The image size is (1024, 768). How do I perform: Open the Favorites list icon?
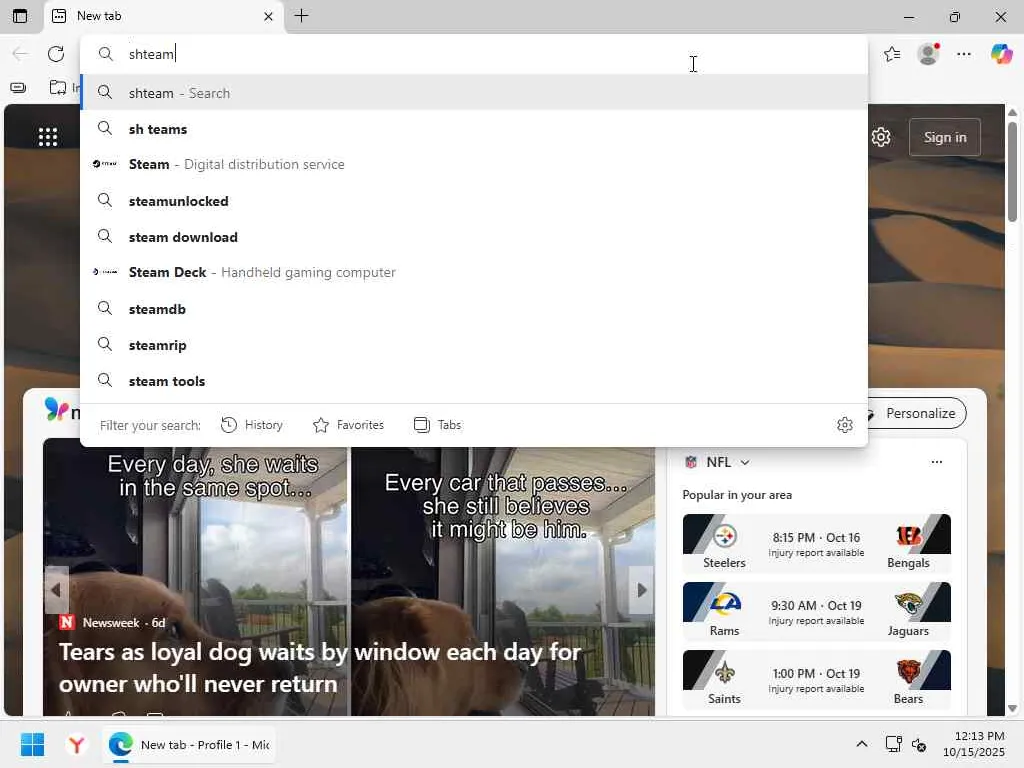(x=892, y=54)
